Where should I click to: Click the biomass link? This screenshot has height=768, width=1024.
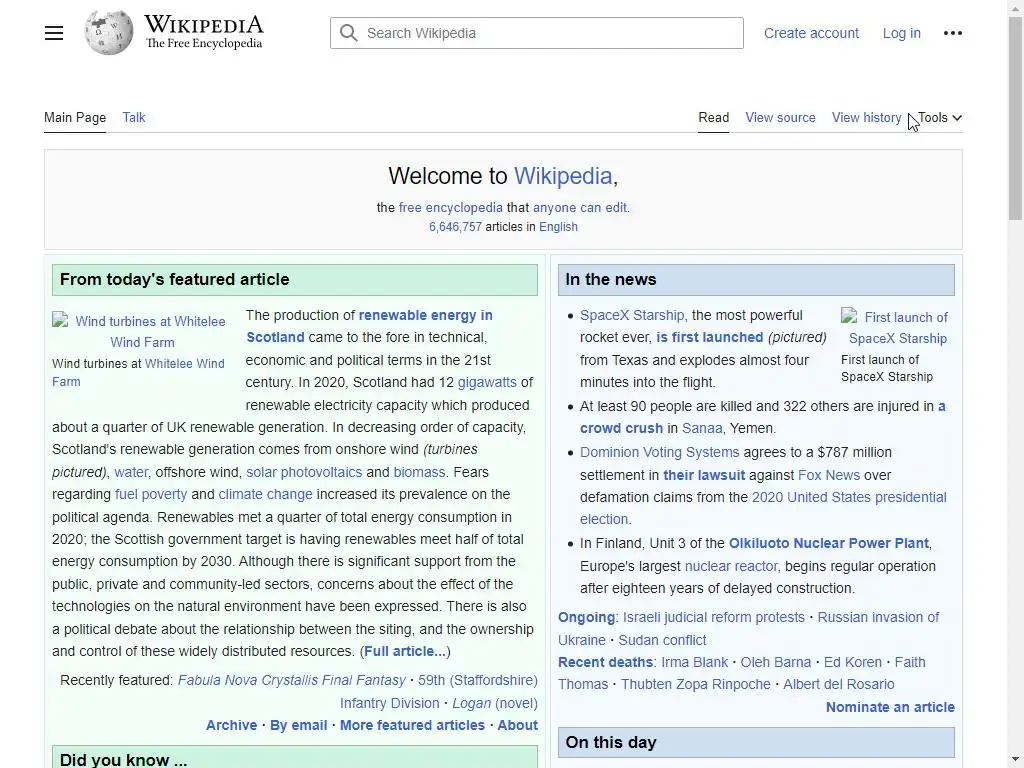419,472
